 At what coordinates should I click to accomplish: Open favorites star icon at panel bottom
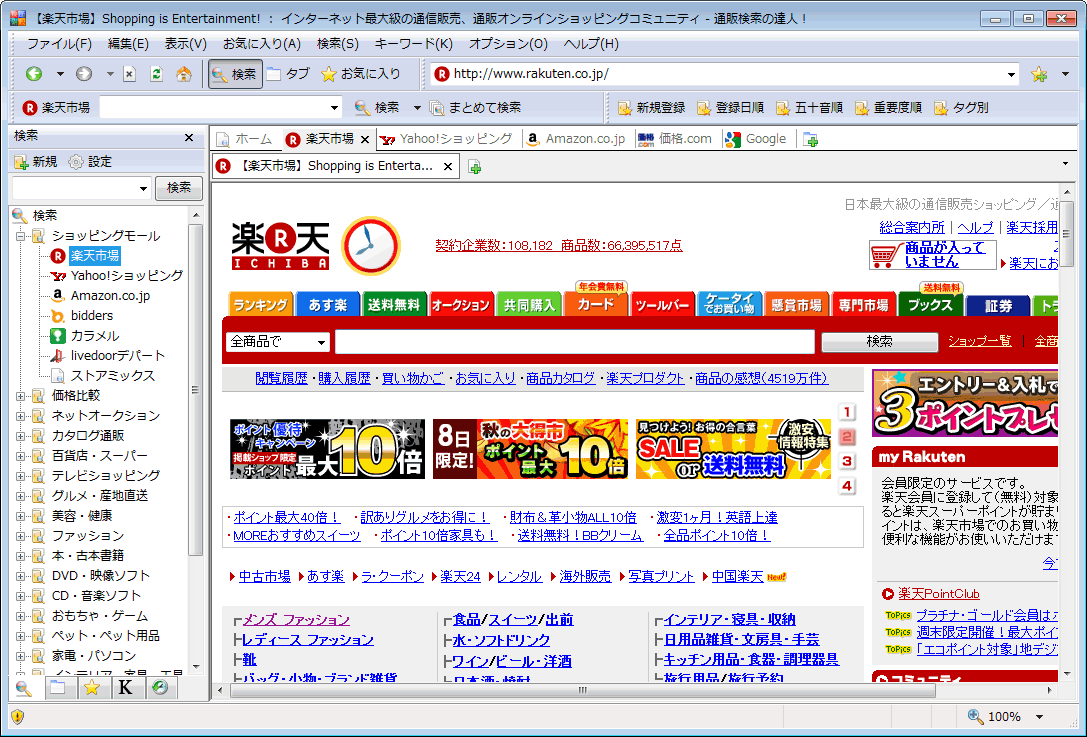92,688
